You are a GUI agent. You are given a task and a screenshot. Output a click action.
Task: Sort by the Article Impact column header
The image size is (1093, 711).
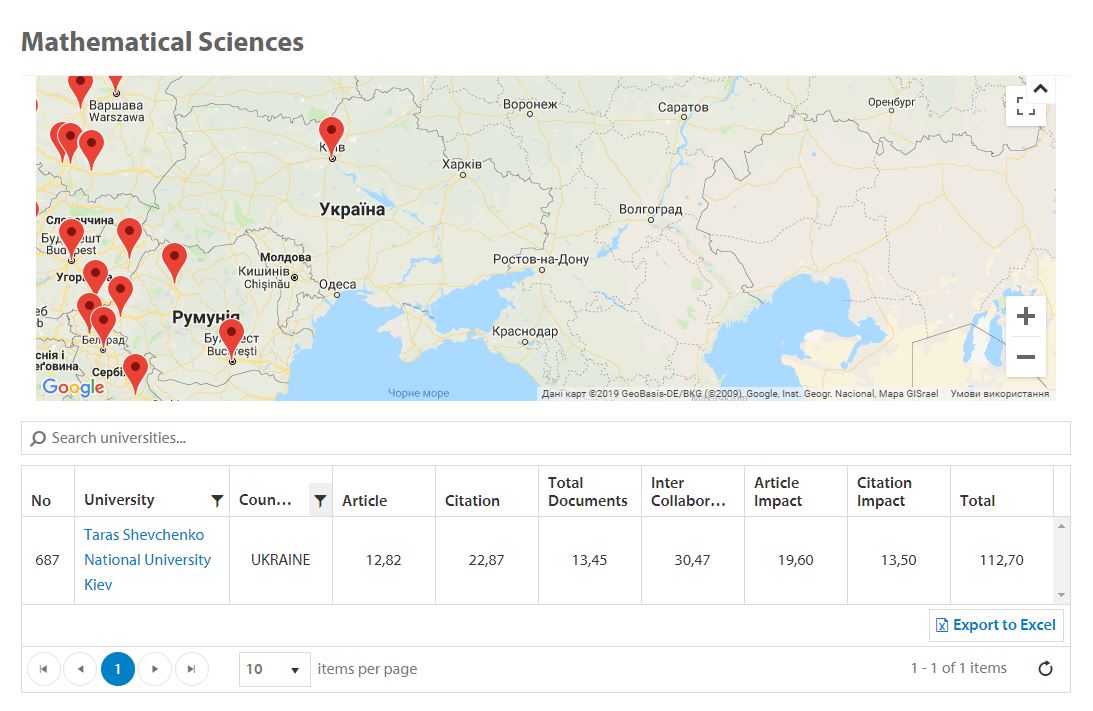(x=778, y=491)
